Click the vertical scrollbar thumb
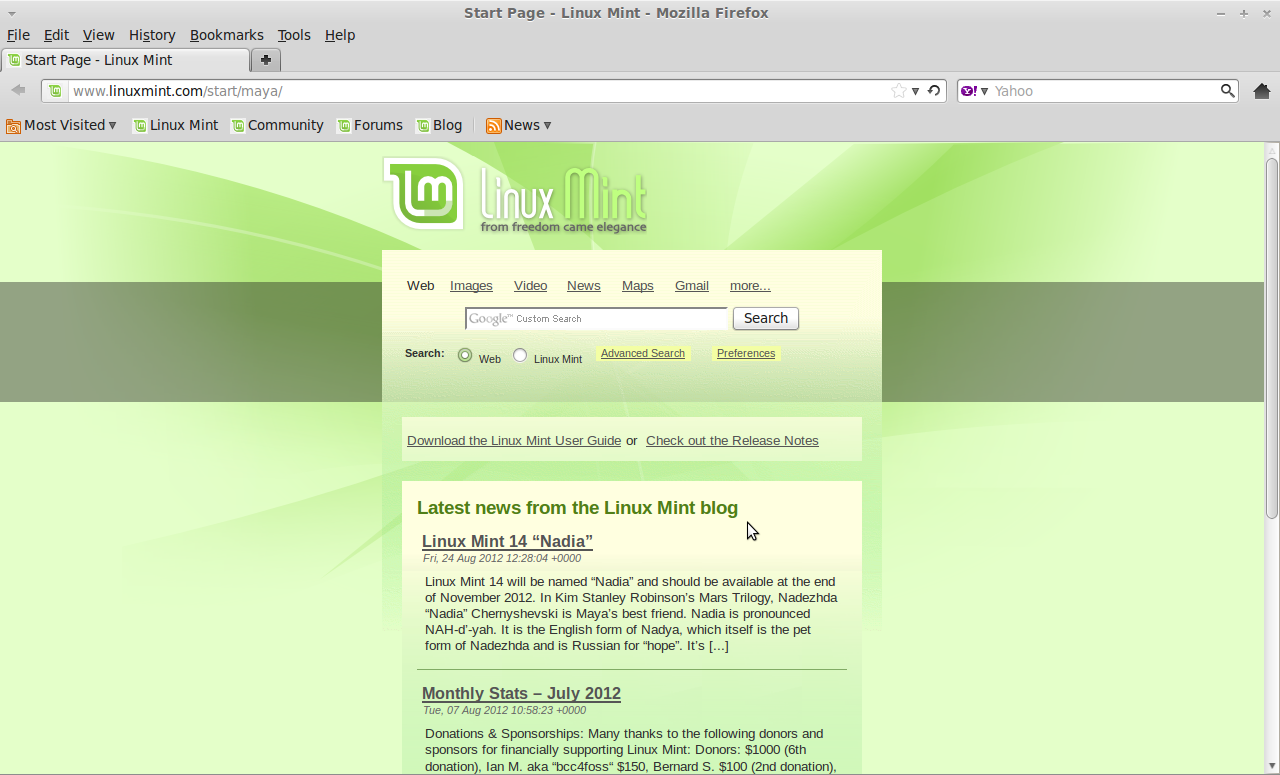Screen dimensions: 1280x775 pyautogui.click(x=1272, y=338)
